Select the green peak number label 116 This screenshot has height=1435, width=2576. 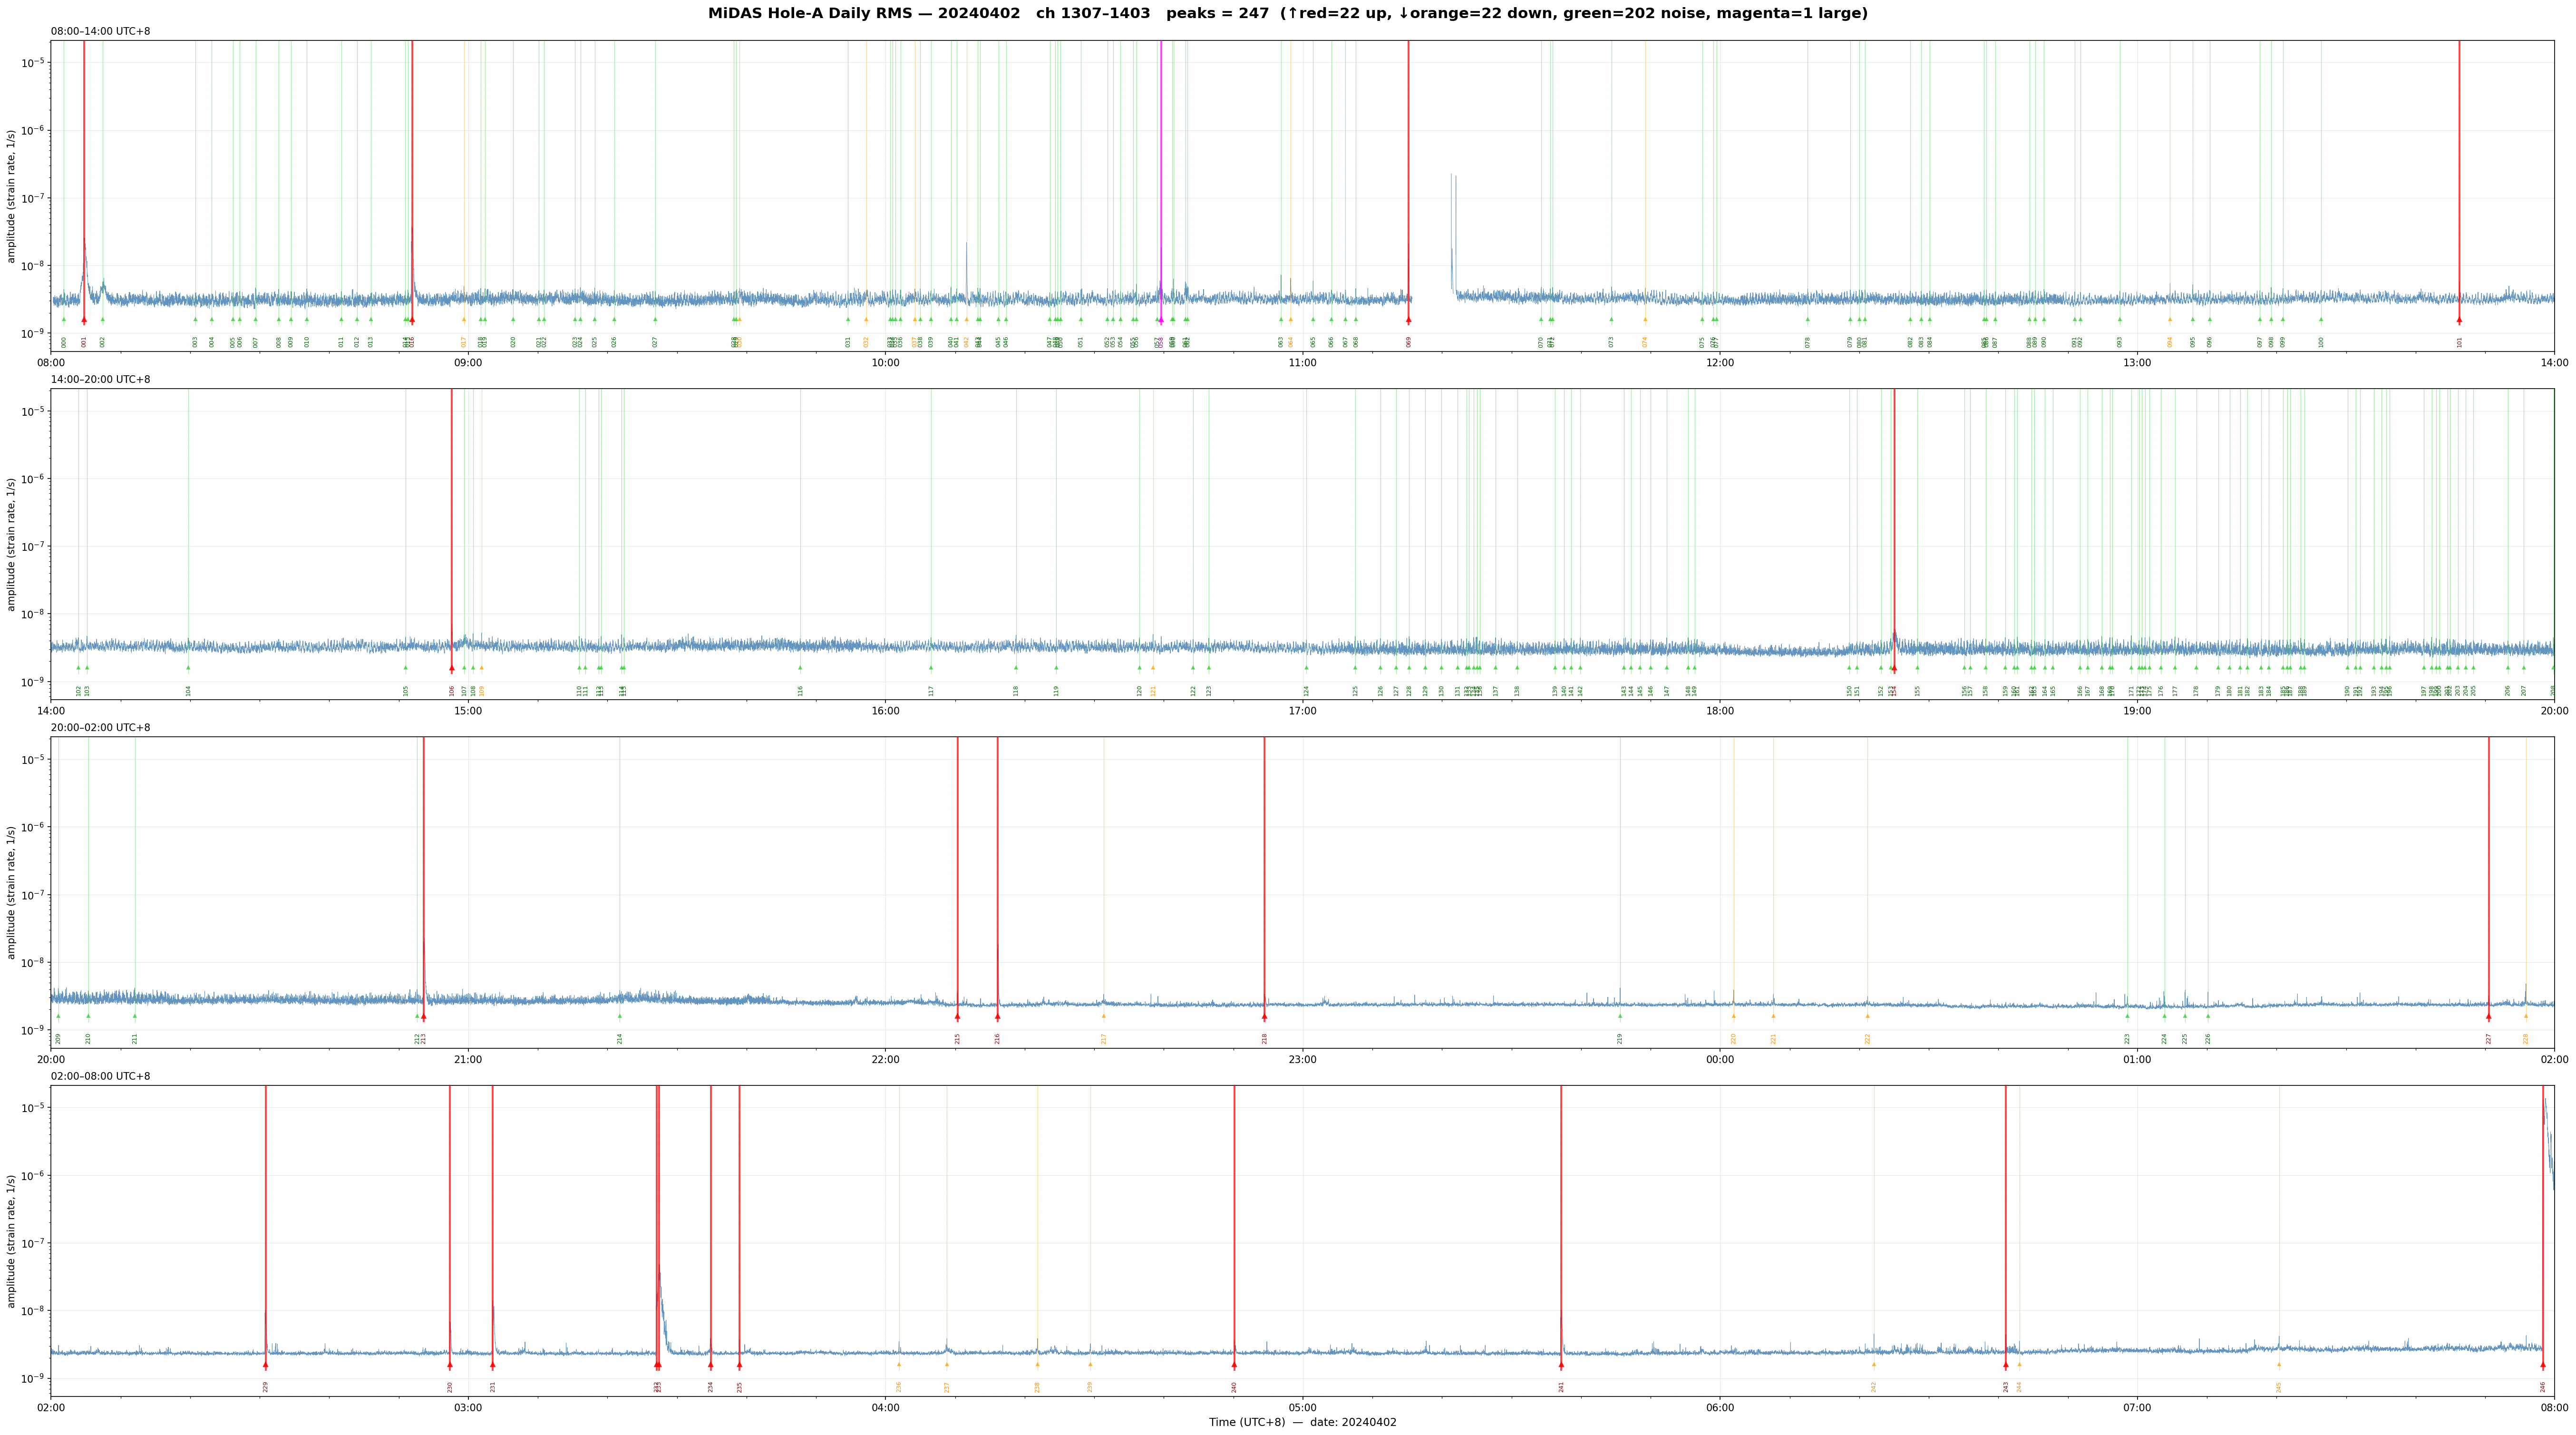pos(800,690)
